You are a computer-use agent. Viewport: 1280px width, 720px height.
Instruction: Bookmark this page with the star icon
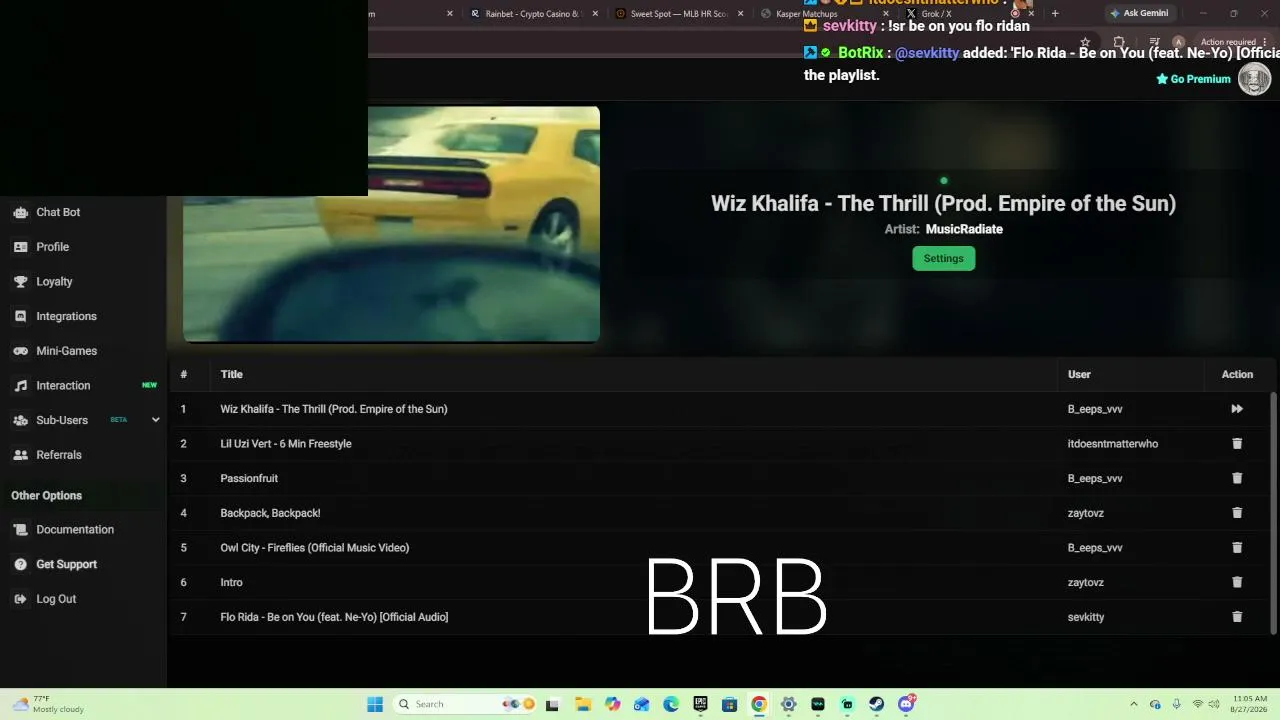tap(1085, 42)
